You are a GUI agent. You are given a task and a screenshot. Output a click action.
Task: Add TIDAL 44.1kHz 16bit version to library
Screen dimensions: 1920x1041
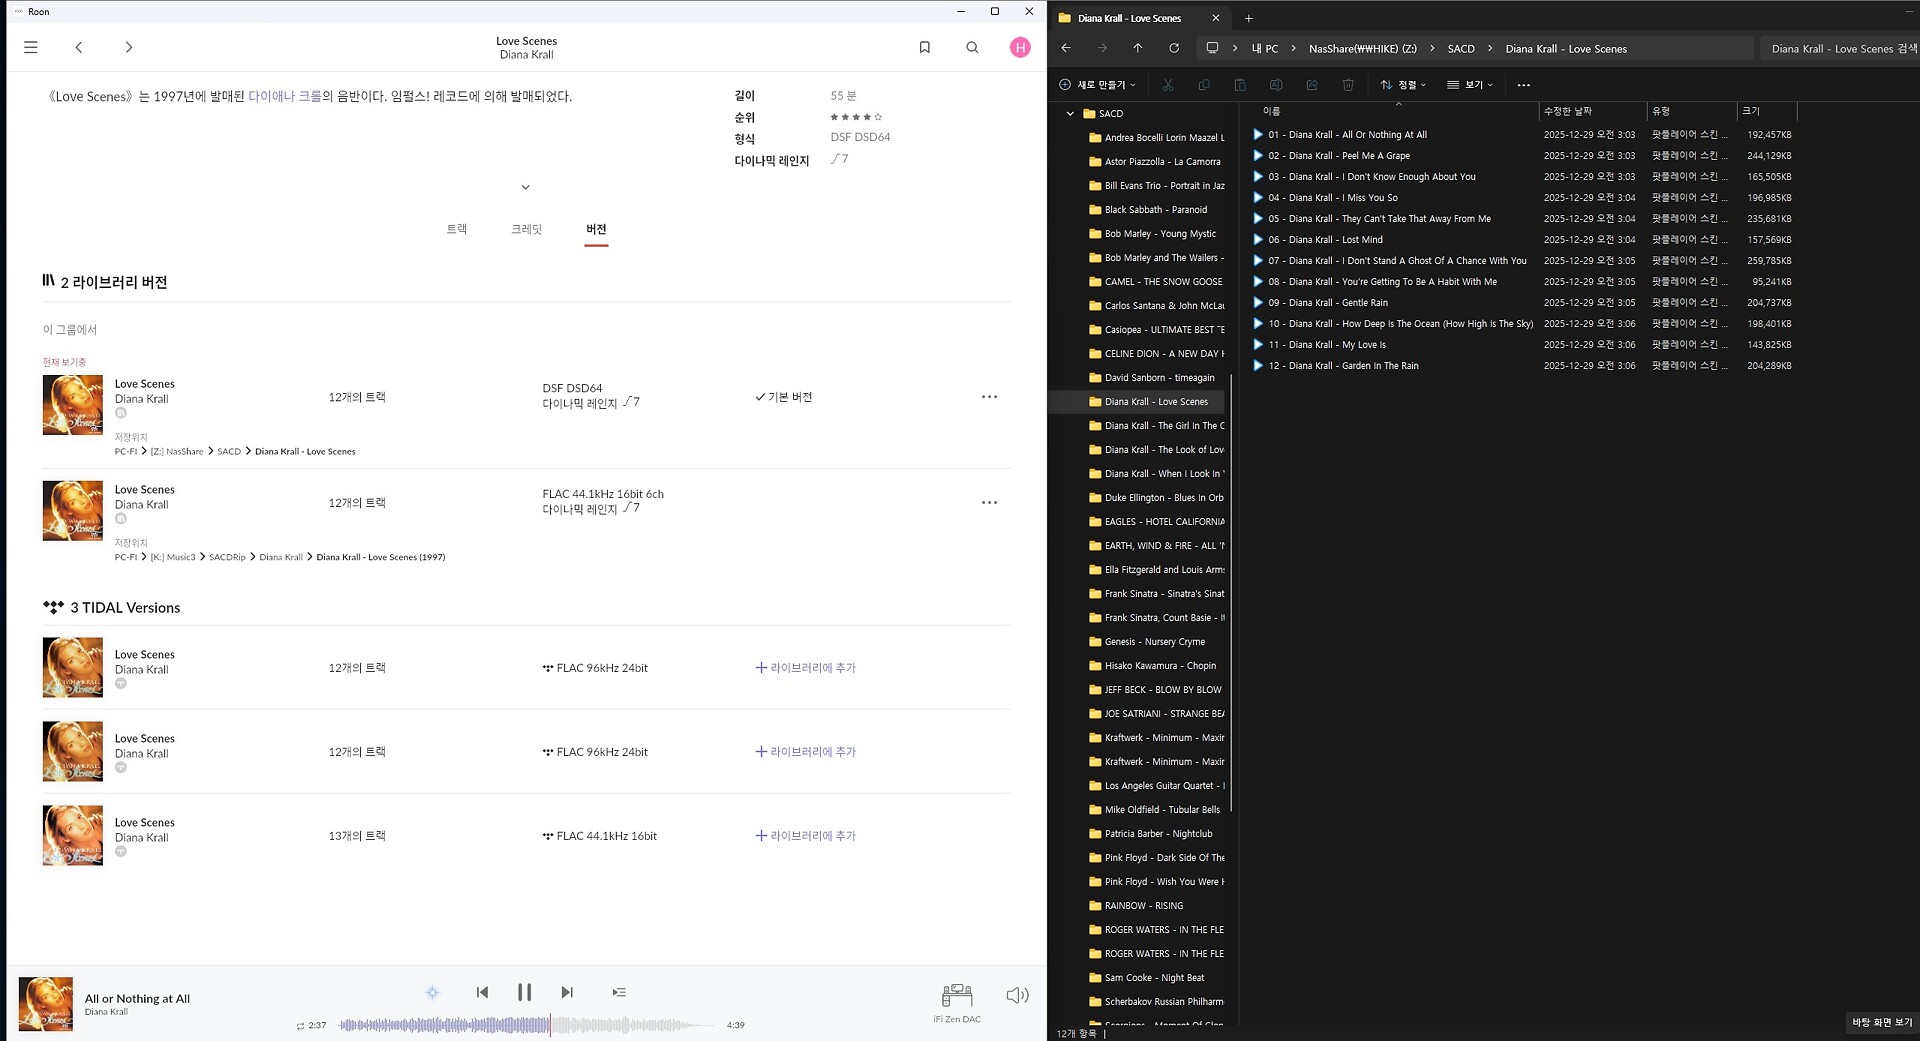click(806, 836)
